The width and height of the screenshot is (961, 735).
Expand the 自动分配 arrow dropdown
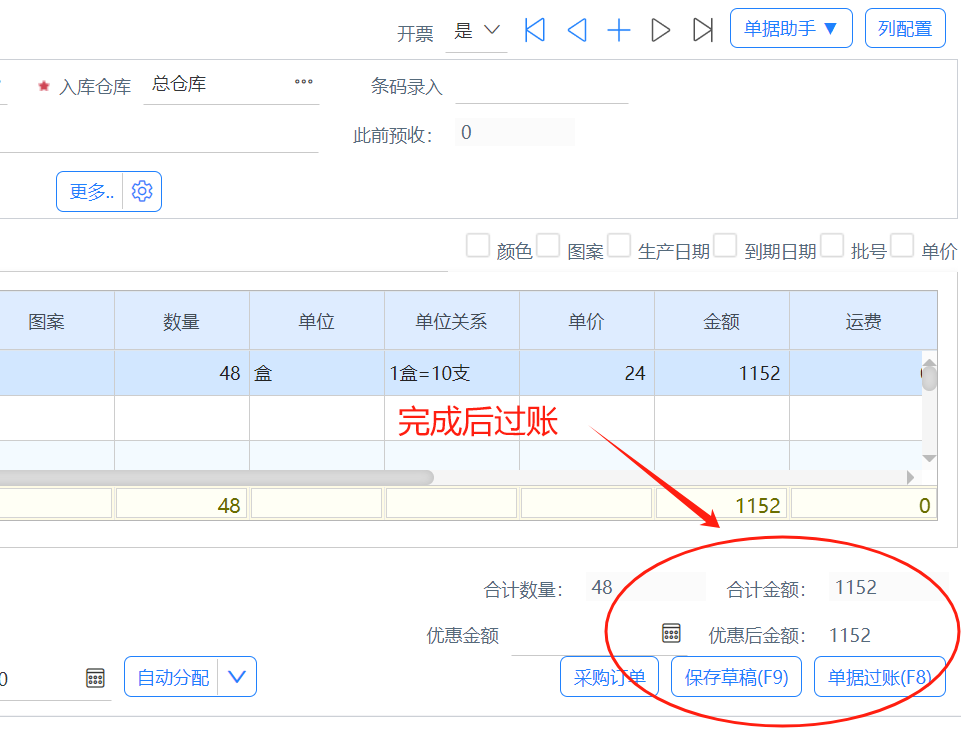click(237, 677)
